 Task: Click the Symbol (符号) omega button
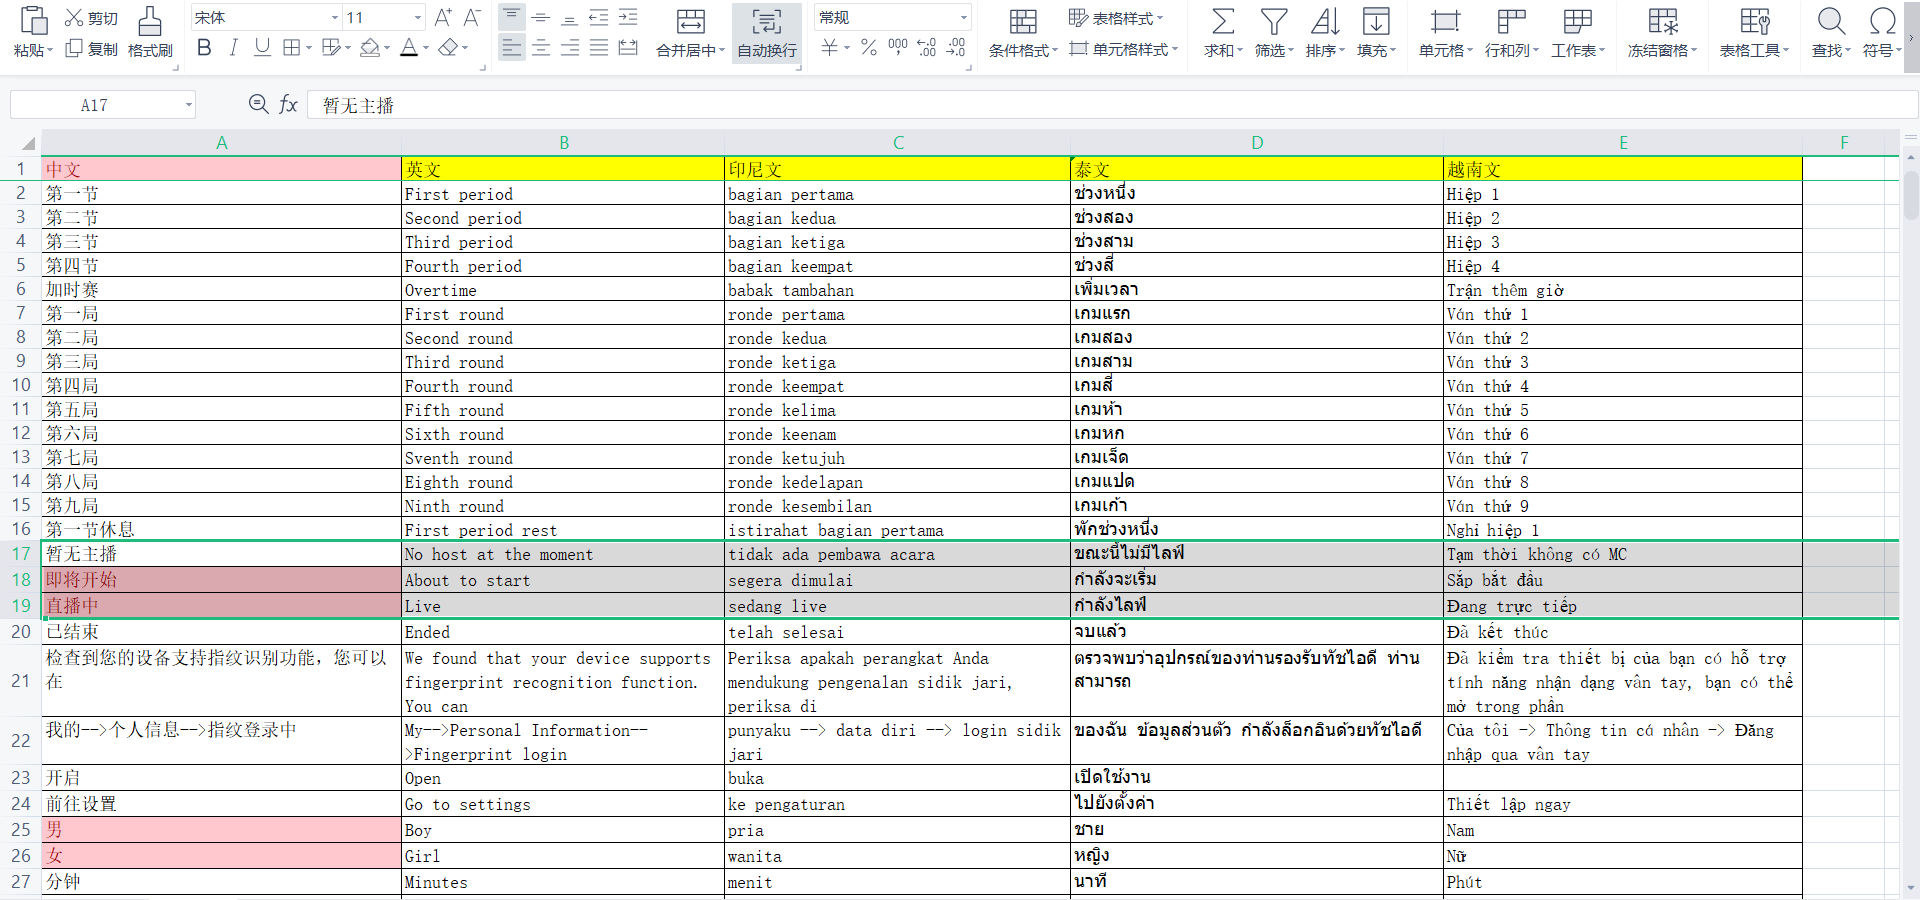coord(1882,33)
